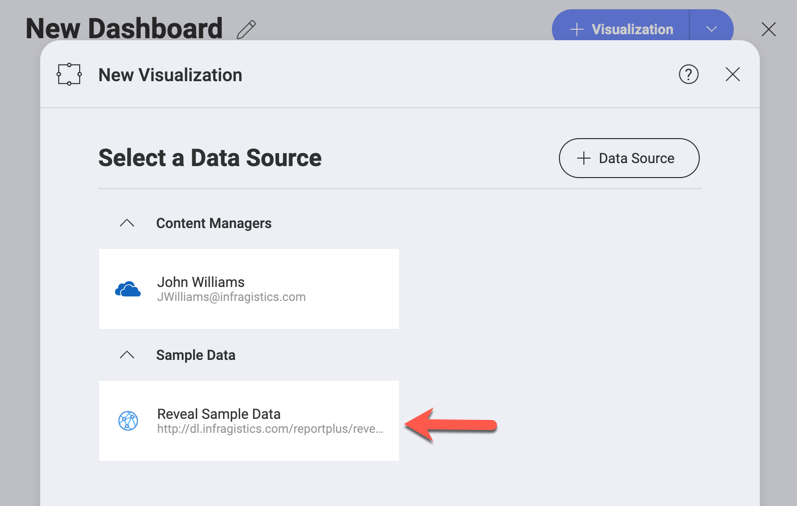Image resolution: width=797 pixels, height=506 pixels.
Task: Click the New Dashboard title text
Action: pyautogui.click(x=124, y=29)
